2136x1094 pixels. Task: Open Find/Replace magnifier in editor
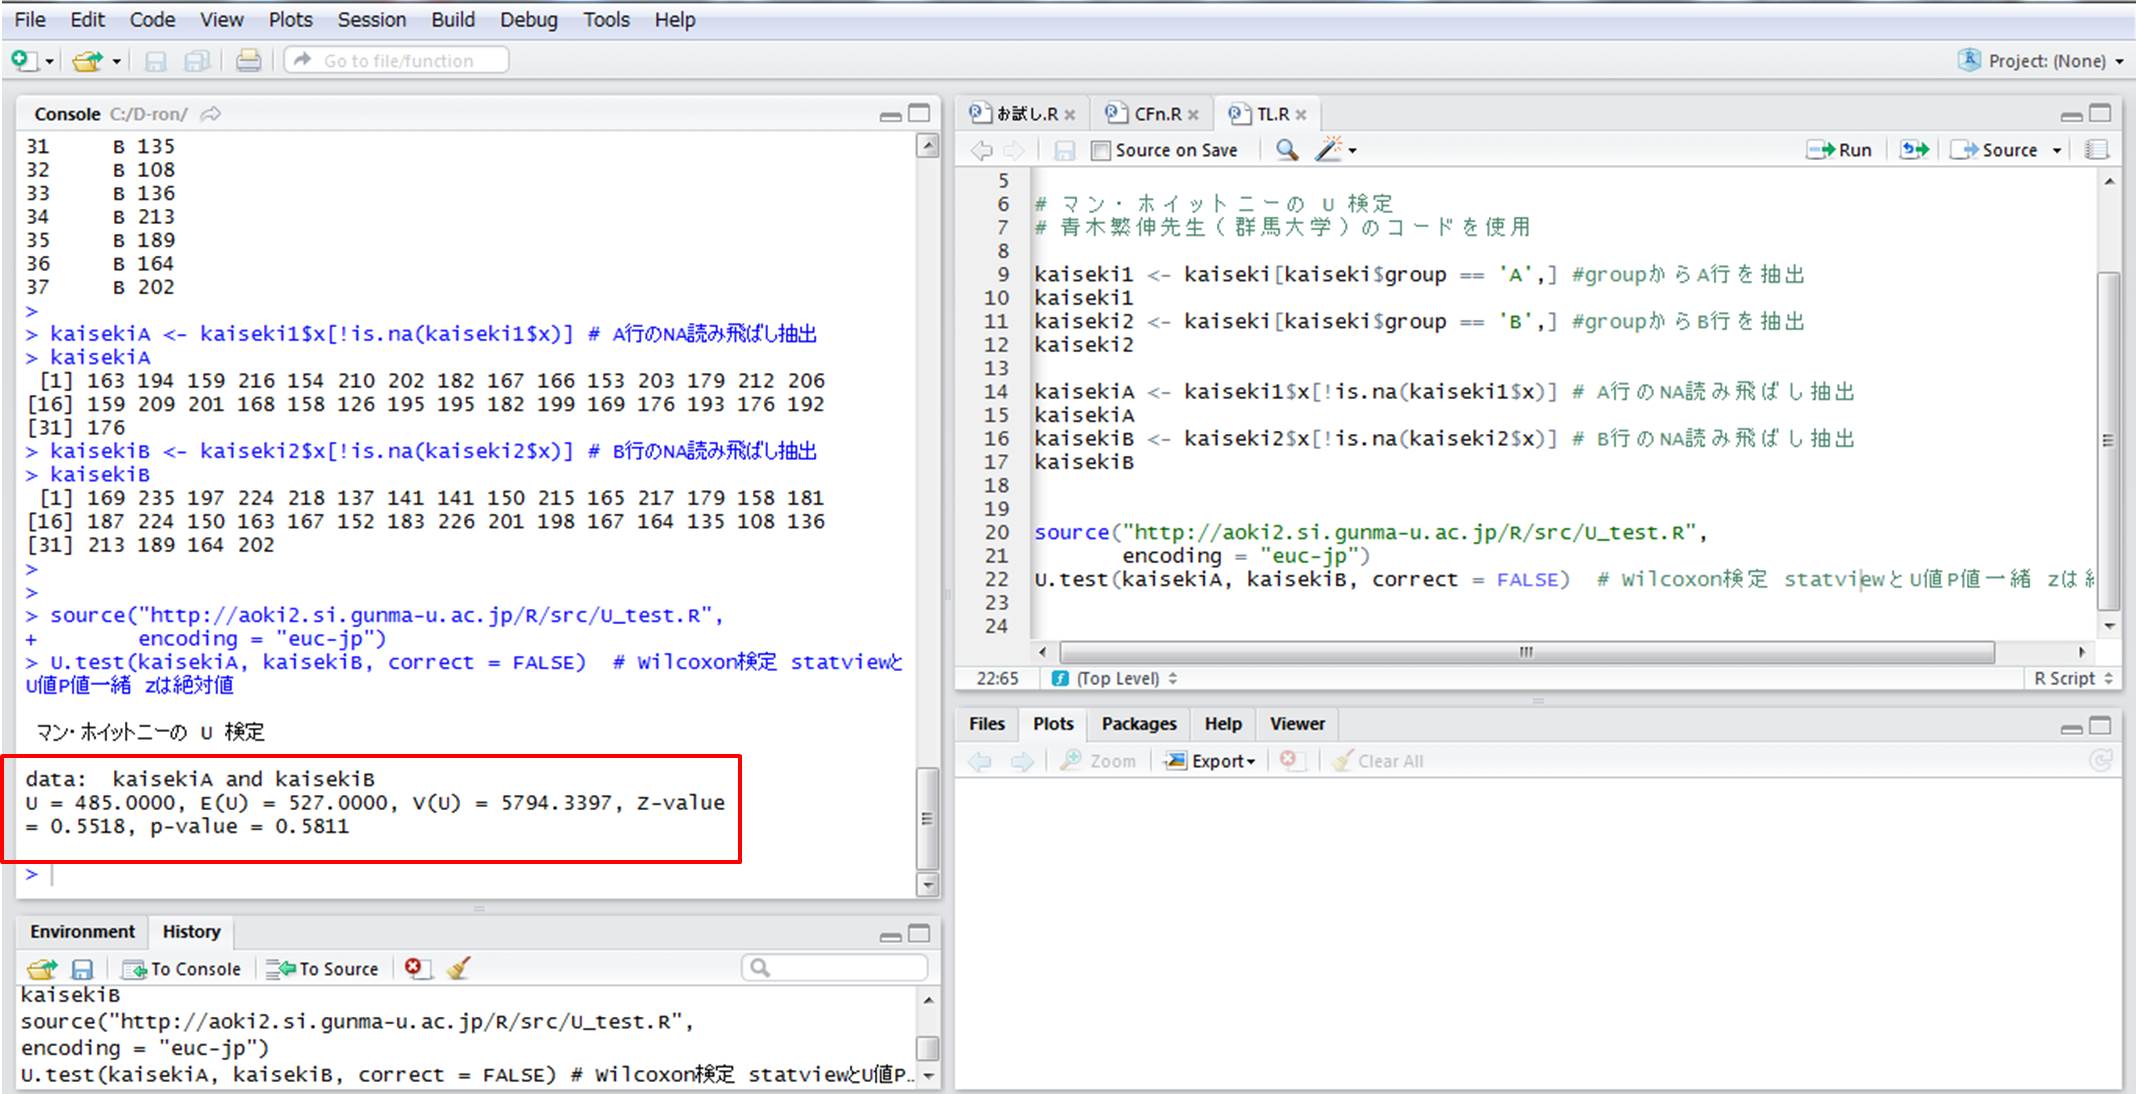(1287, 149)
